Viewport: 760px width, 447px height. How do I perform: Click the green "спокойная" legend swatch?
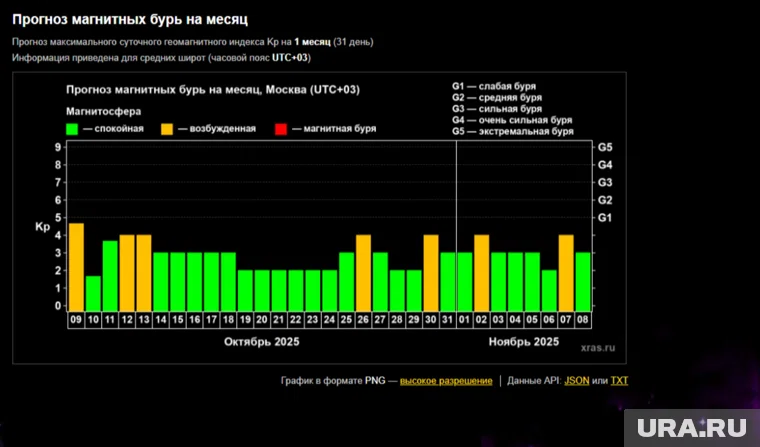pyautogui.click(x=72, y=129)
